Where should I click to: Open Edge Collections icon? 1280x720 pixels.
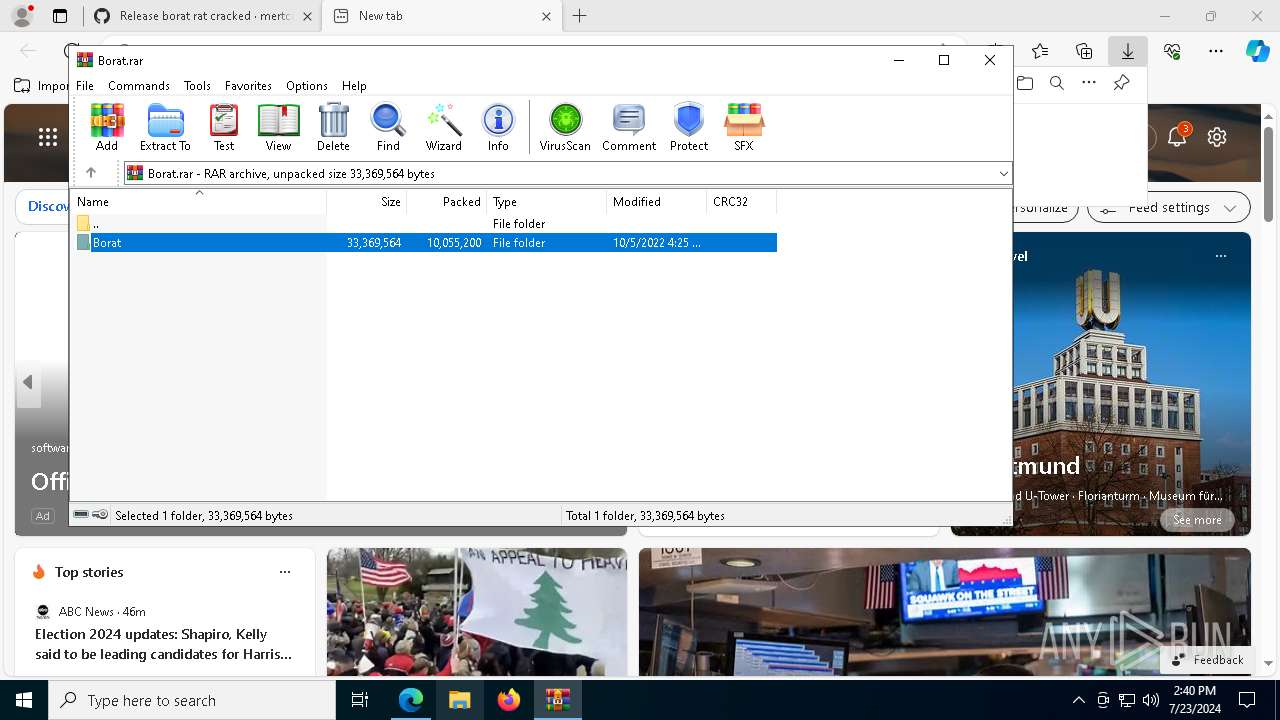tap(1084, 51)
